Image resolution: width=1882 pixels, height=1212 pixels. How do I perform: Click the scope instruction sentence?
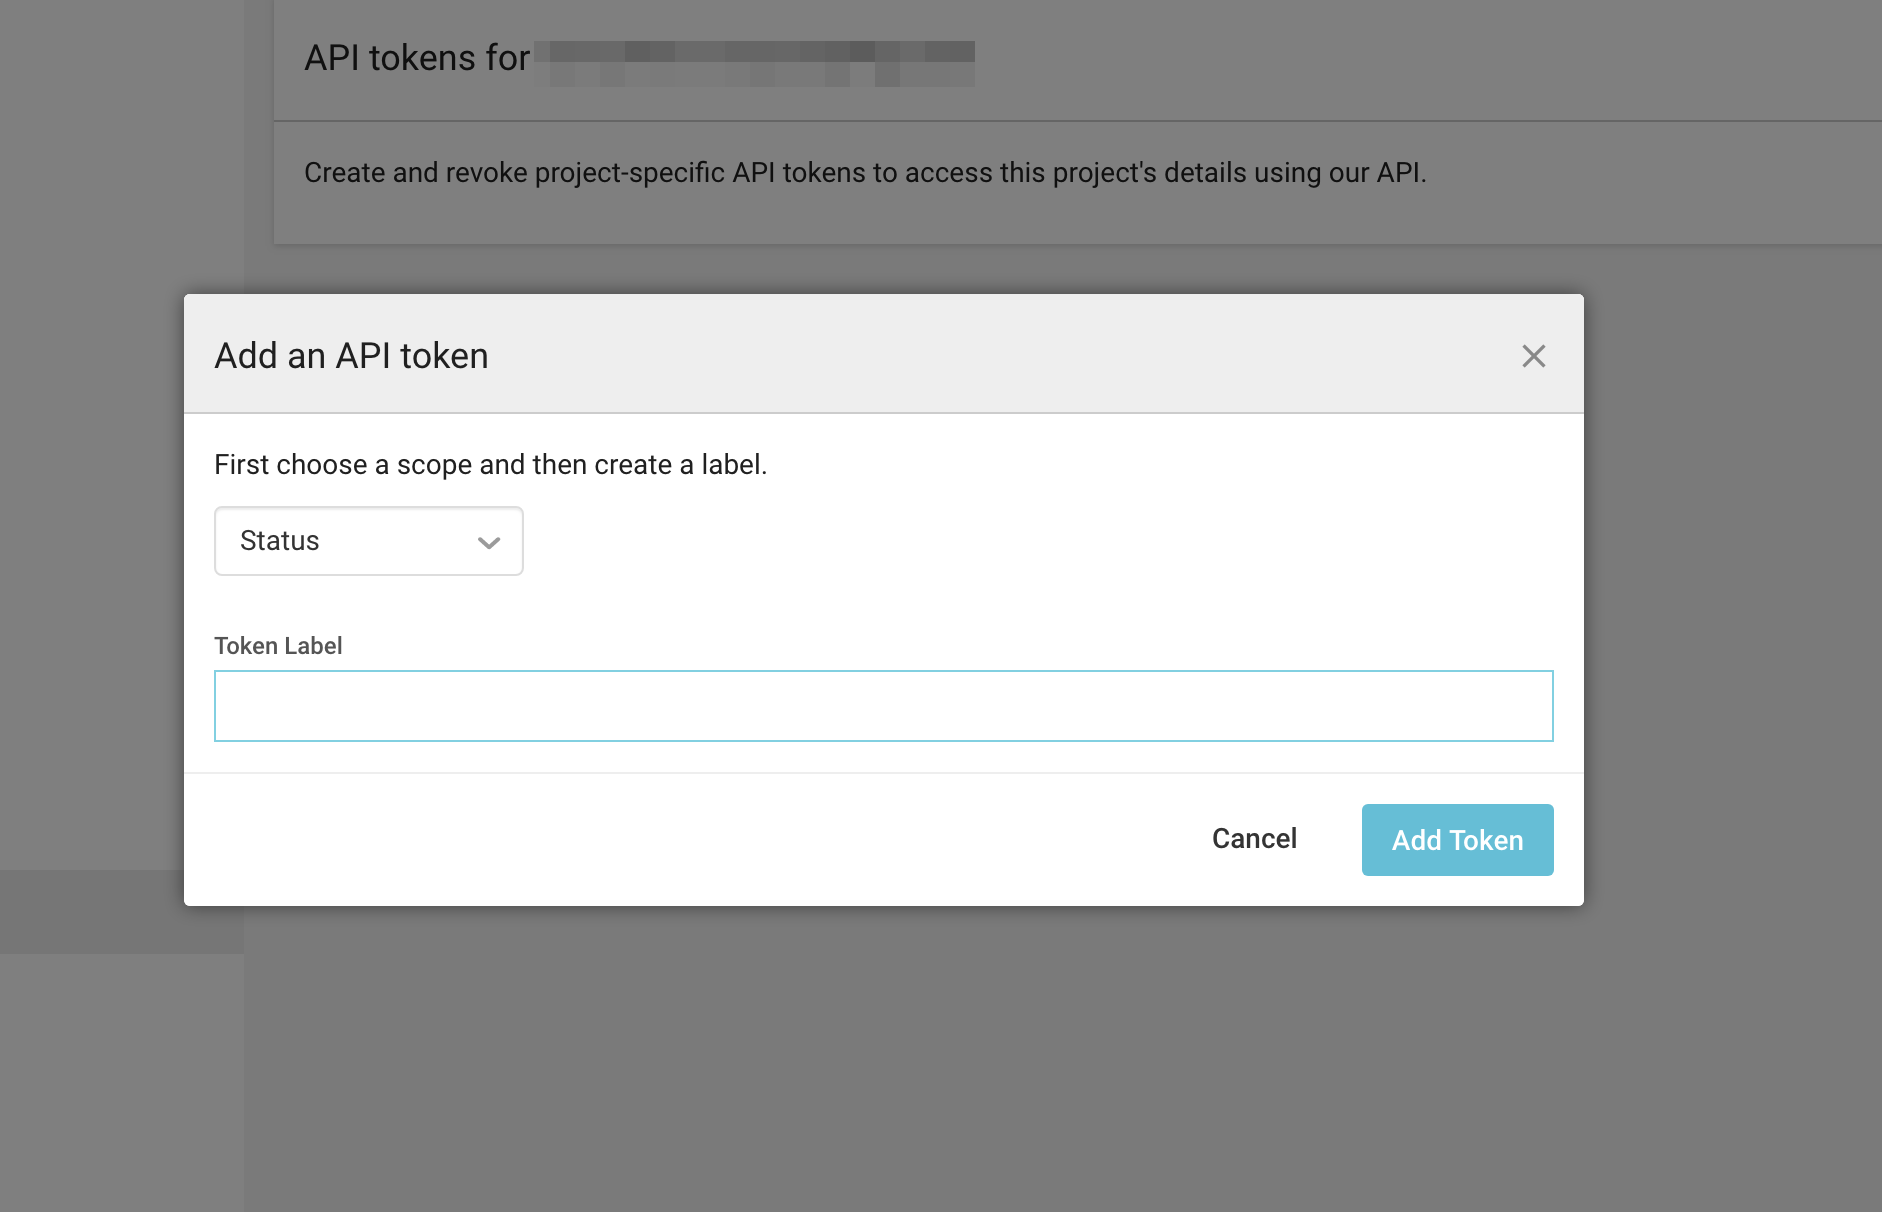click(x=490, y=463)
